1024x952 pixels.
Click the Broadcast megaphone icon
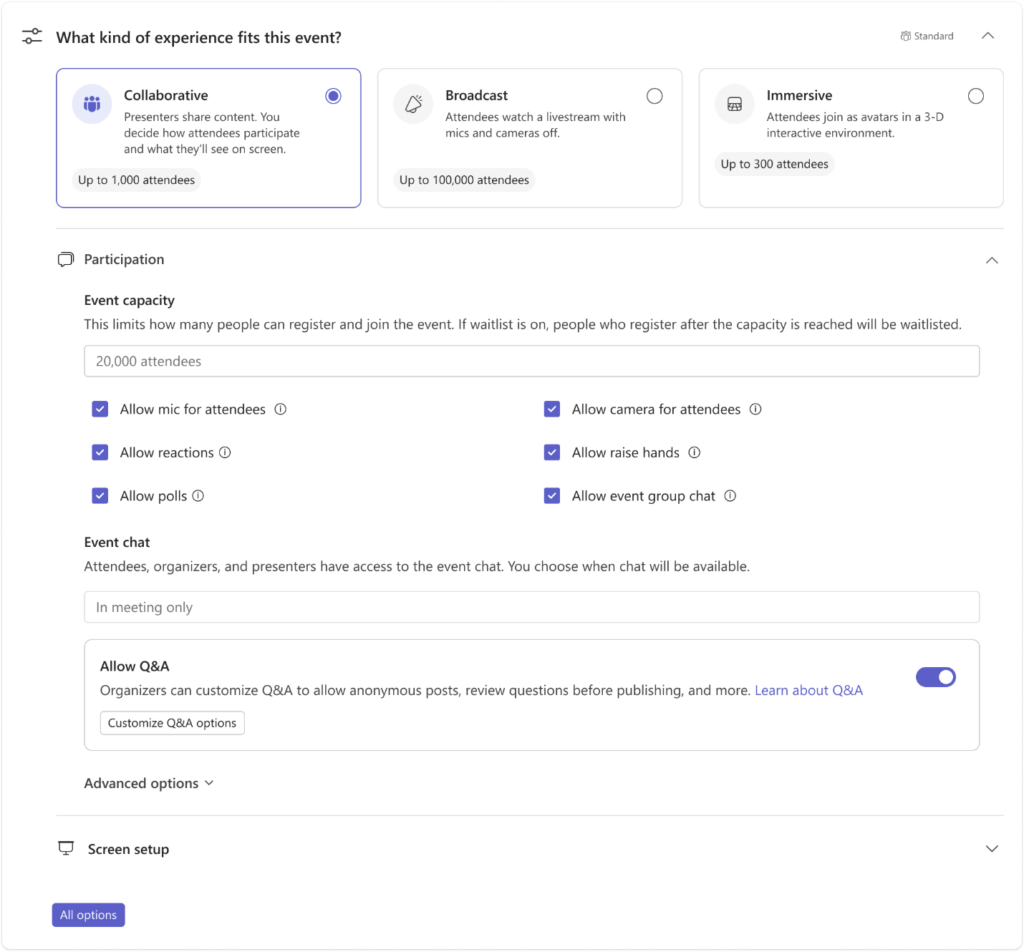click(x=413, y=104)
